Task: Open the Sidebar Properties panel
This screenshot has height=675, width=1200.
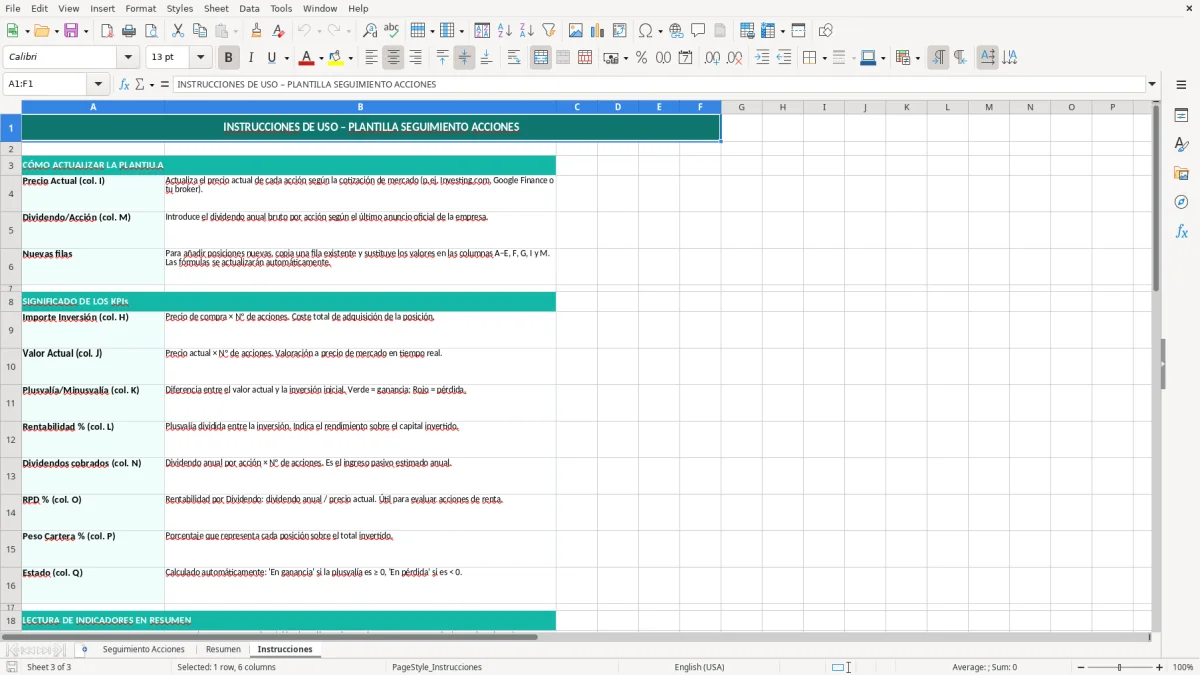Action: pos(1181,116)
